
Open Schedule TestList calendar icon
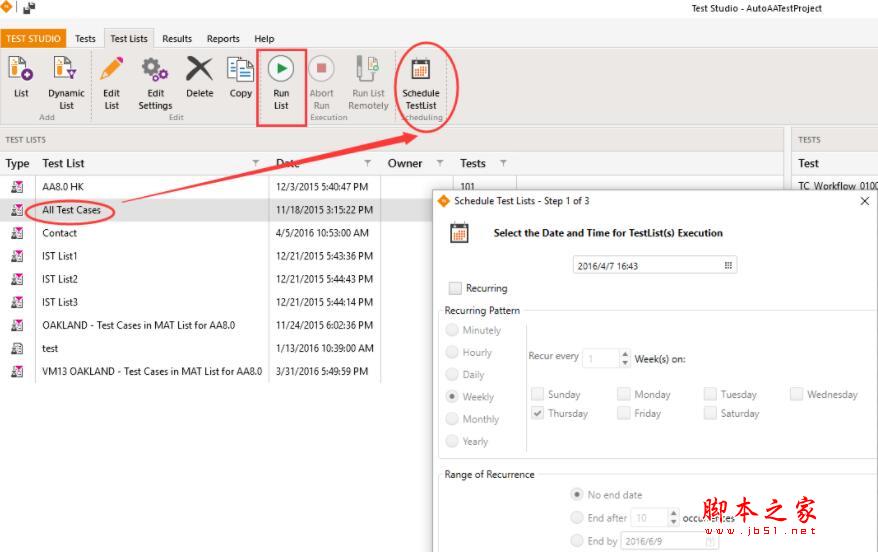point(421,69)
